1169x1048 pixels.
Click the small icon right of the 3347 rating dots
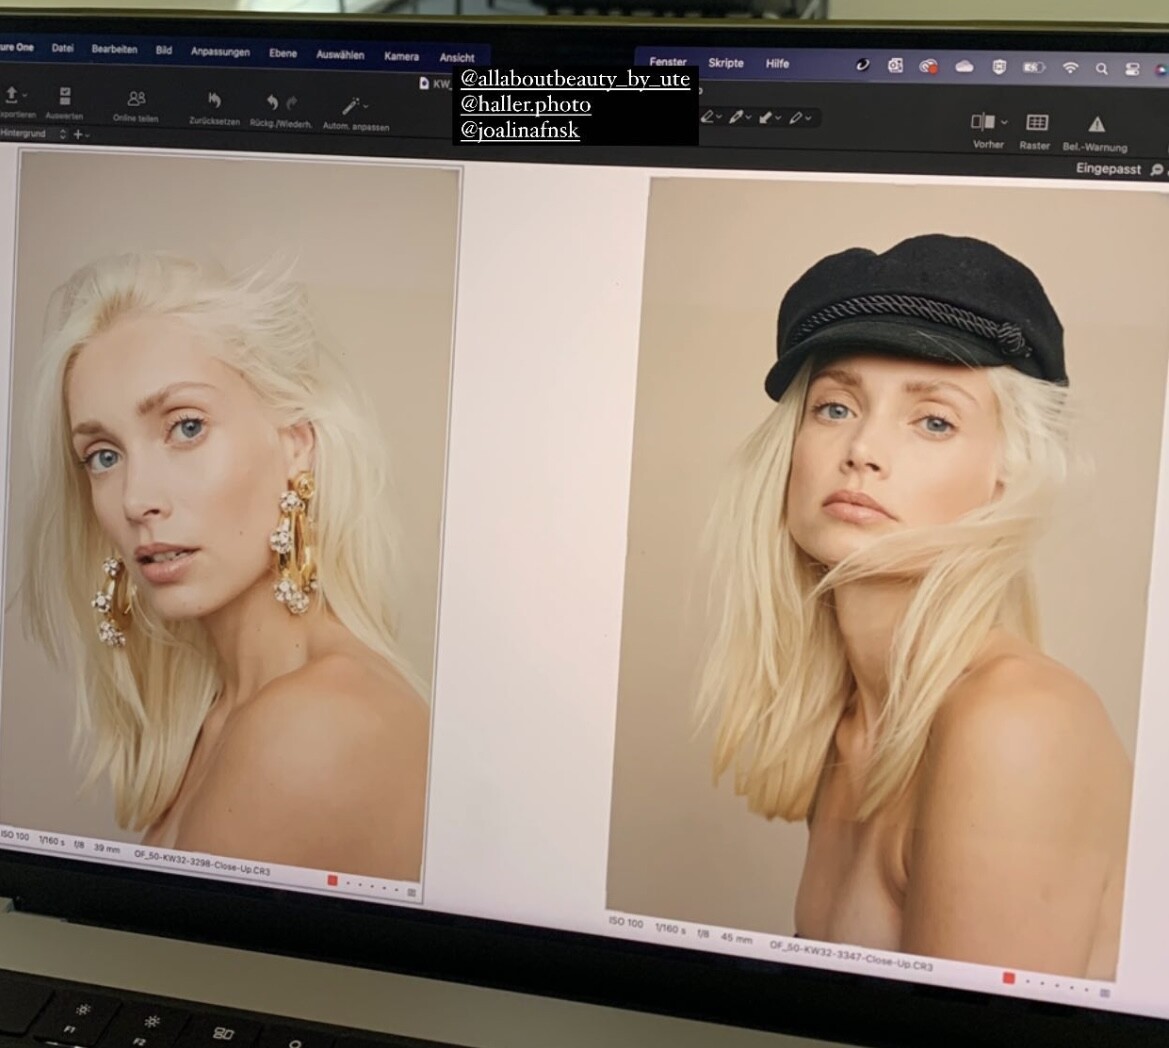coord(1105,993)
